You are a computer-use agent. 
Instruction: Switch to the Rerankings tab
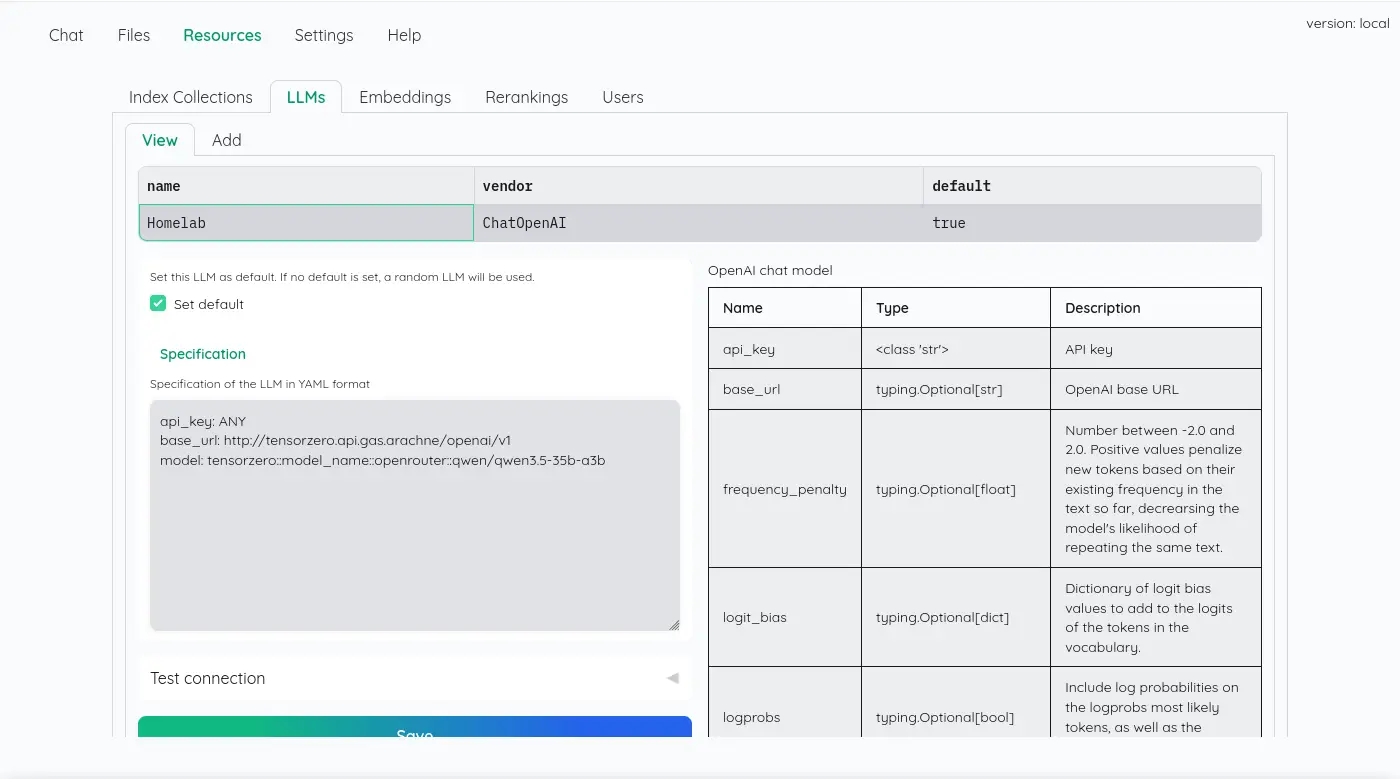526,97
